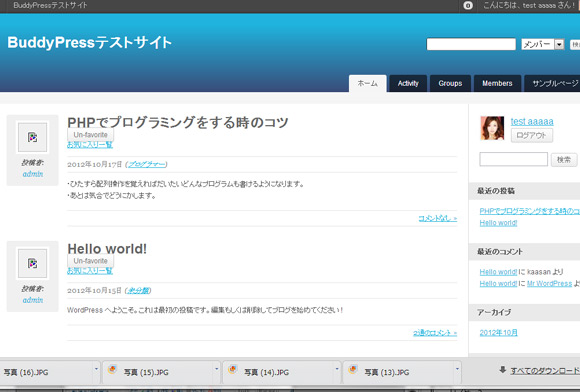Click the avatar placeholder beside the PHP post
The width and height of the screenshot is (580, 392).
(x=33, y=137)
